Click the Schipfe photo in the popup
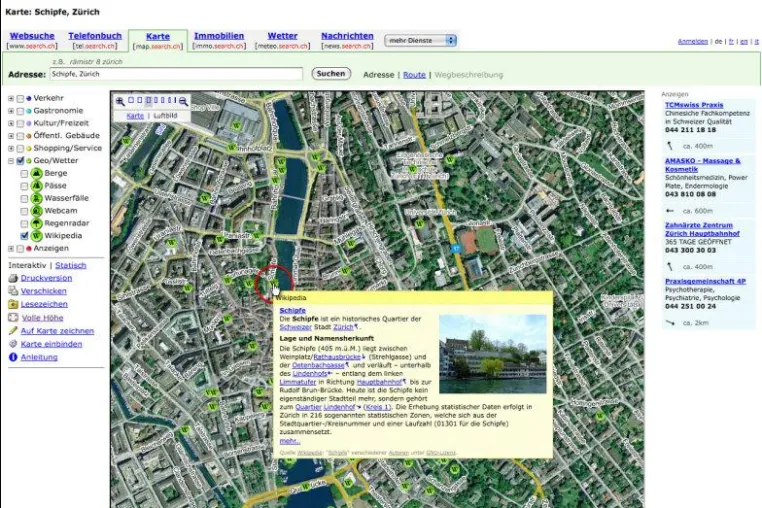762x508 pixels. tap(493, 354)
